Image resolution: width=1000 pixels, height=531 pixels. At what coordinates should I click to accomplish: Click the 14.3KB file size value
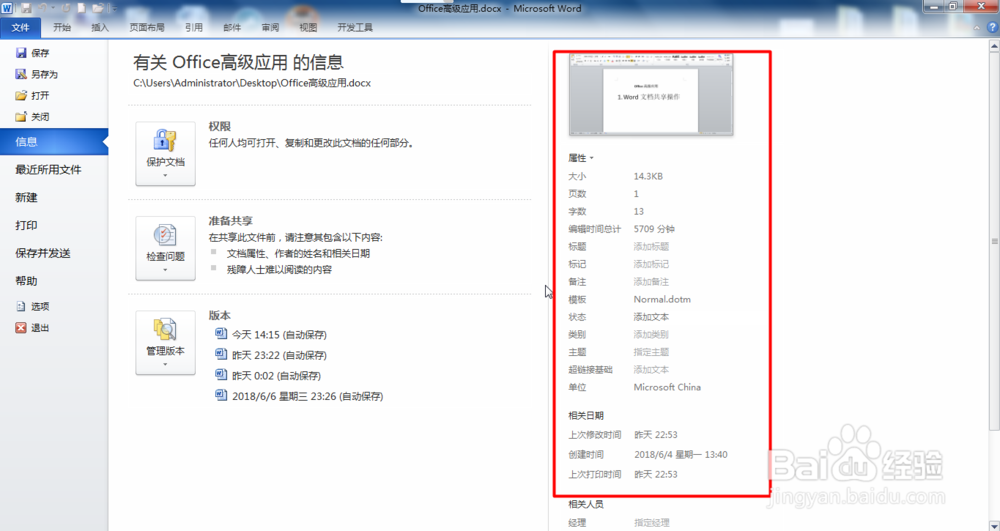[x=648, y=177]
